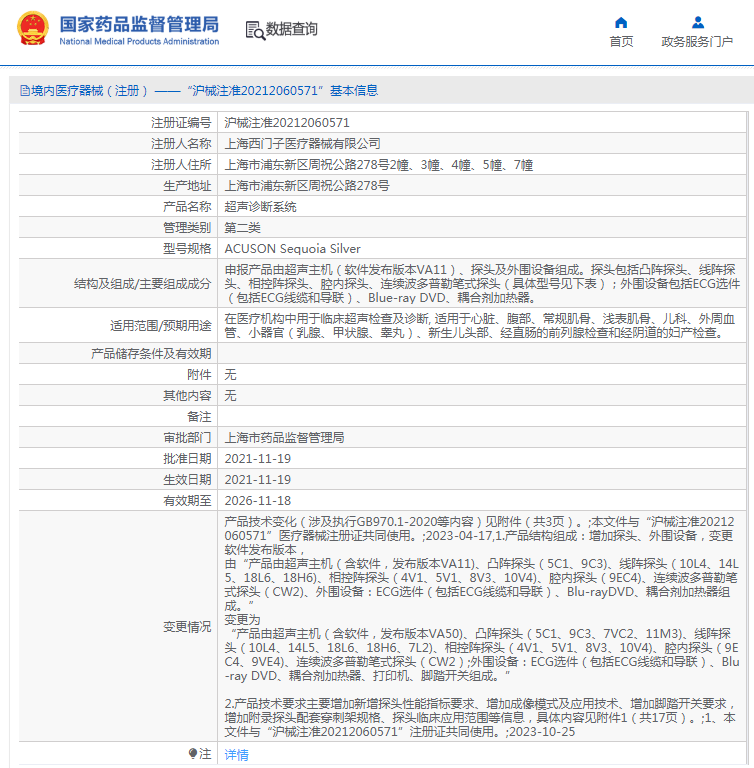Click the 政务服务门户 user icon

click(698, 23)
